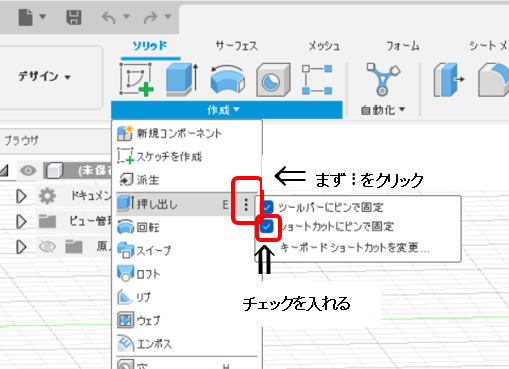This screenshot has width=509, height=369.
Task: Click the root component cube icon
Action: 54,171
